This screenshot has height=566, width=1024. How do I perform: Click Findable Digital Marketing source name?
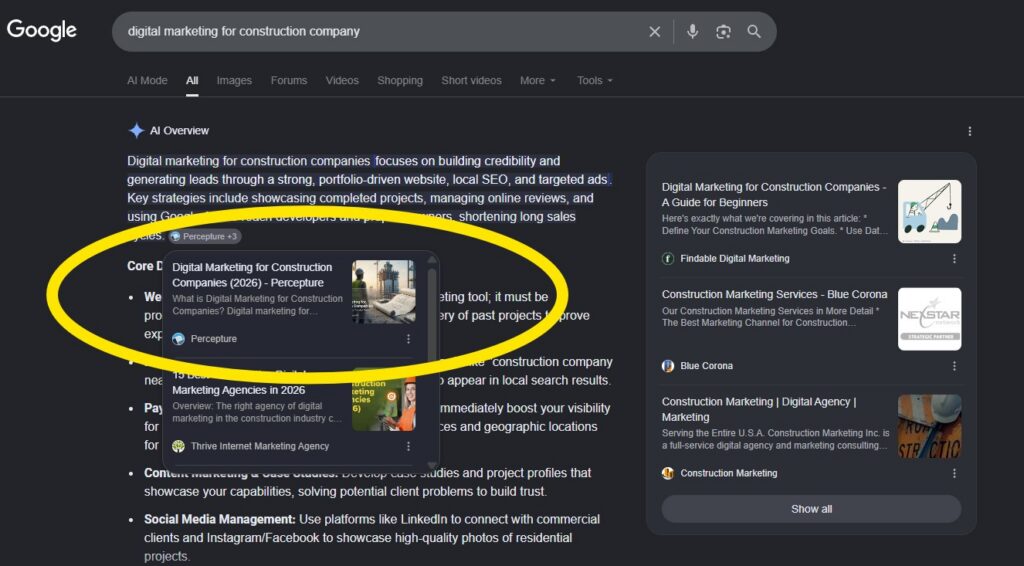735,259
